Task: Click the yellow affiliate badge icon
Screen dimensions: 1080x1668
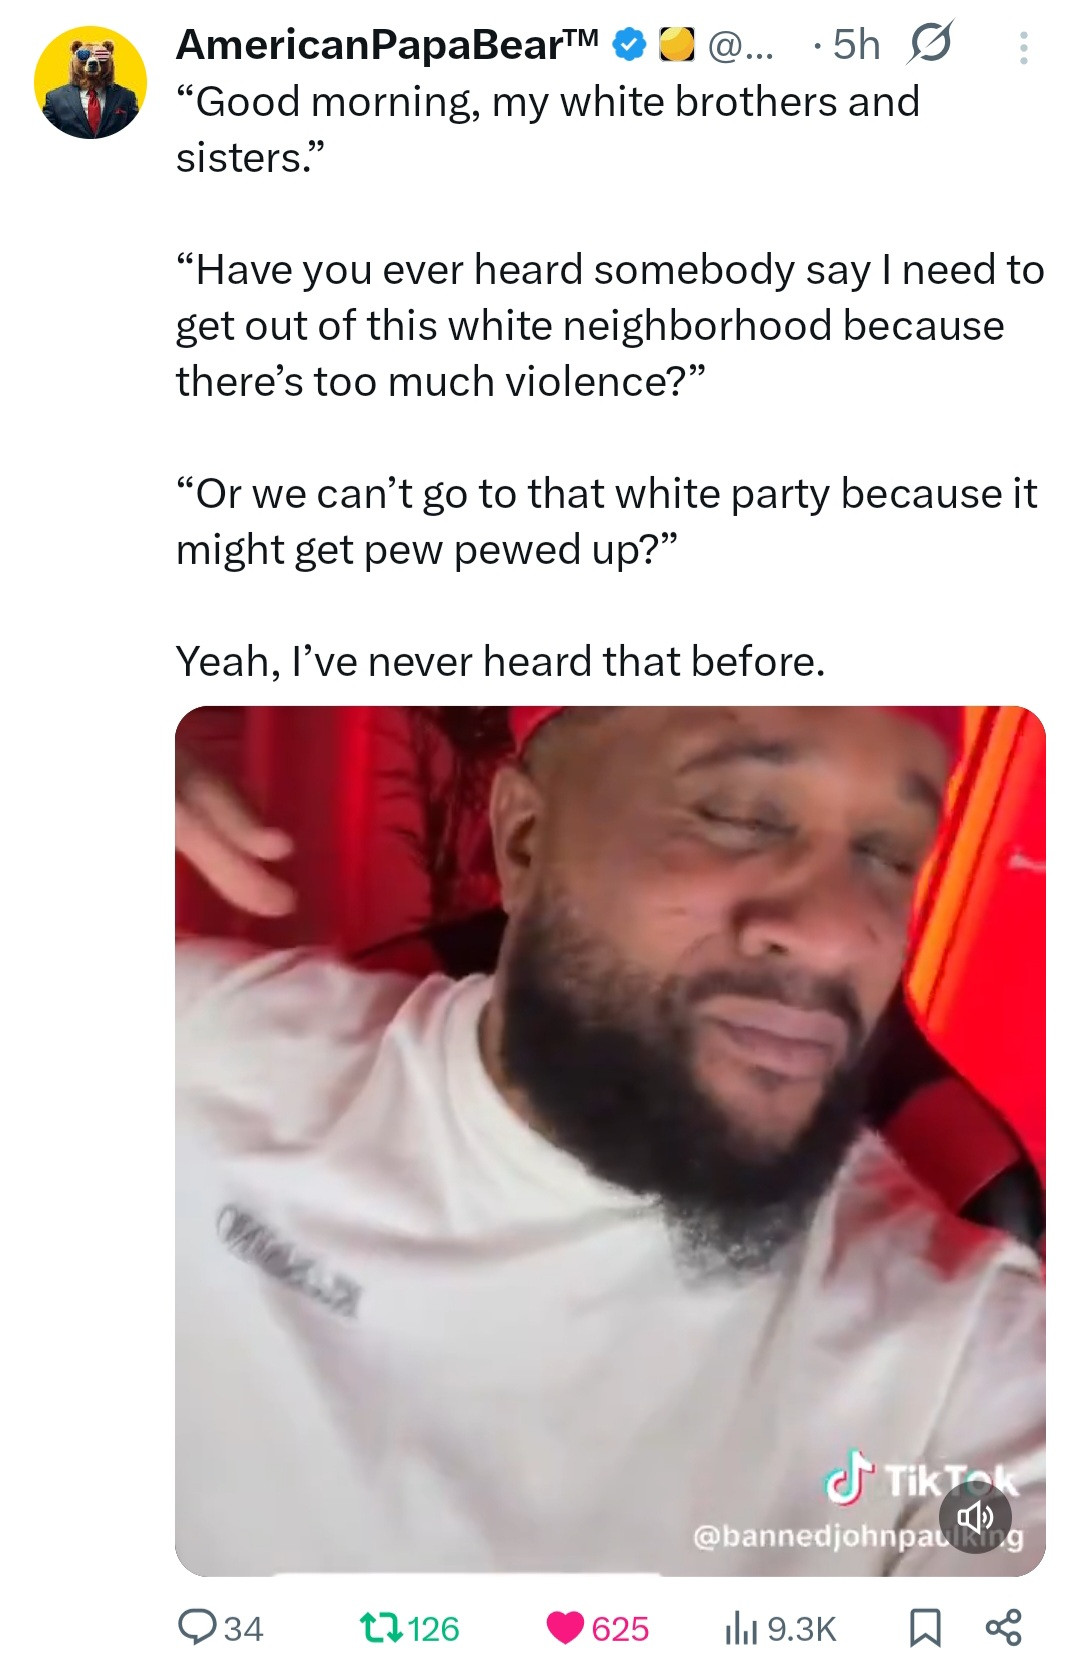Action: tap(678, 46)
